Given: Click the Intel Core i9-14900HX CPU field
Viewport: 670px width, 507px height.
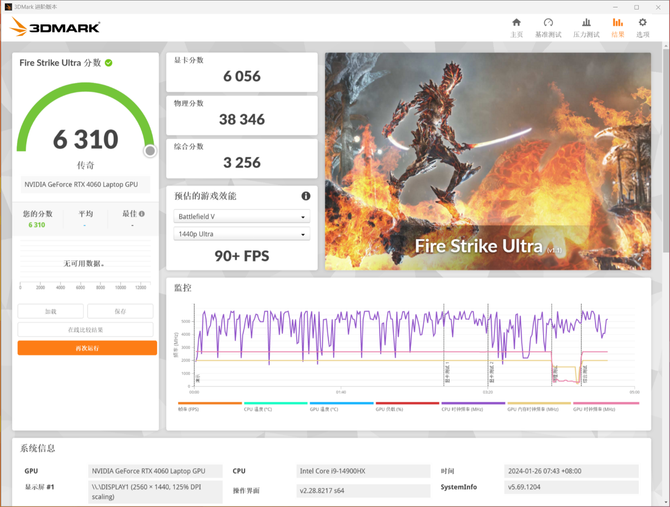Looking at the screenshot, I should pos(363,471).
